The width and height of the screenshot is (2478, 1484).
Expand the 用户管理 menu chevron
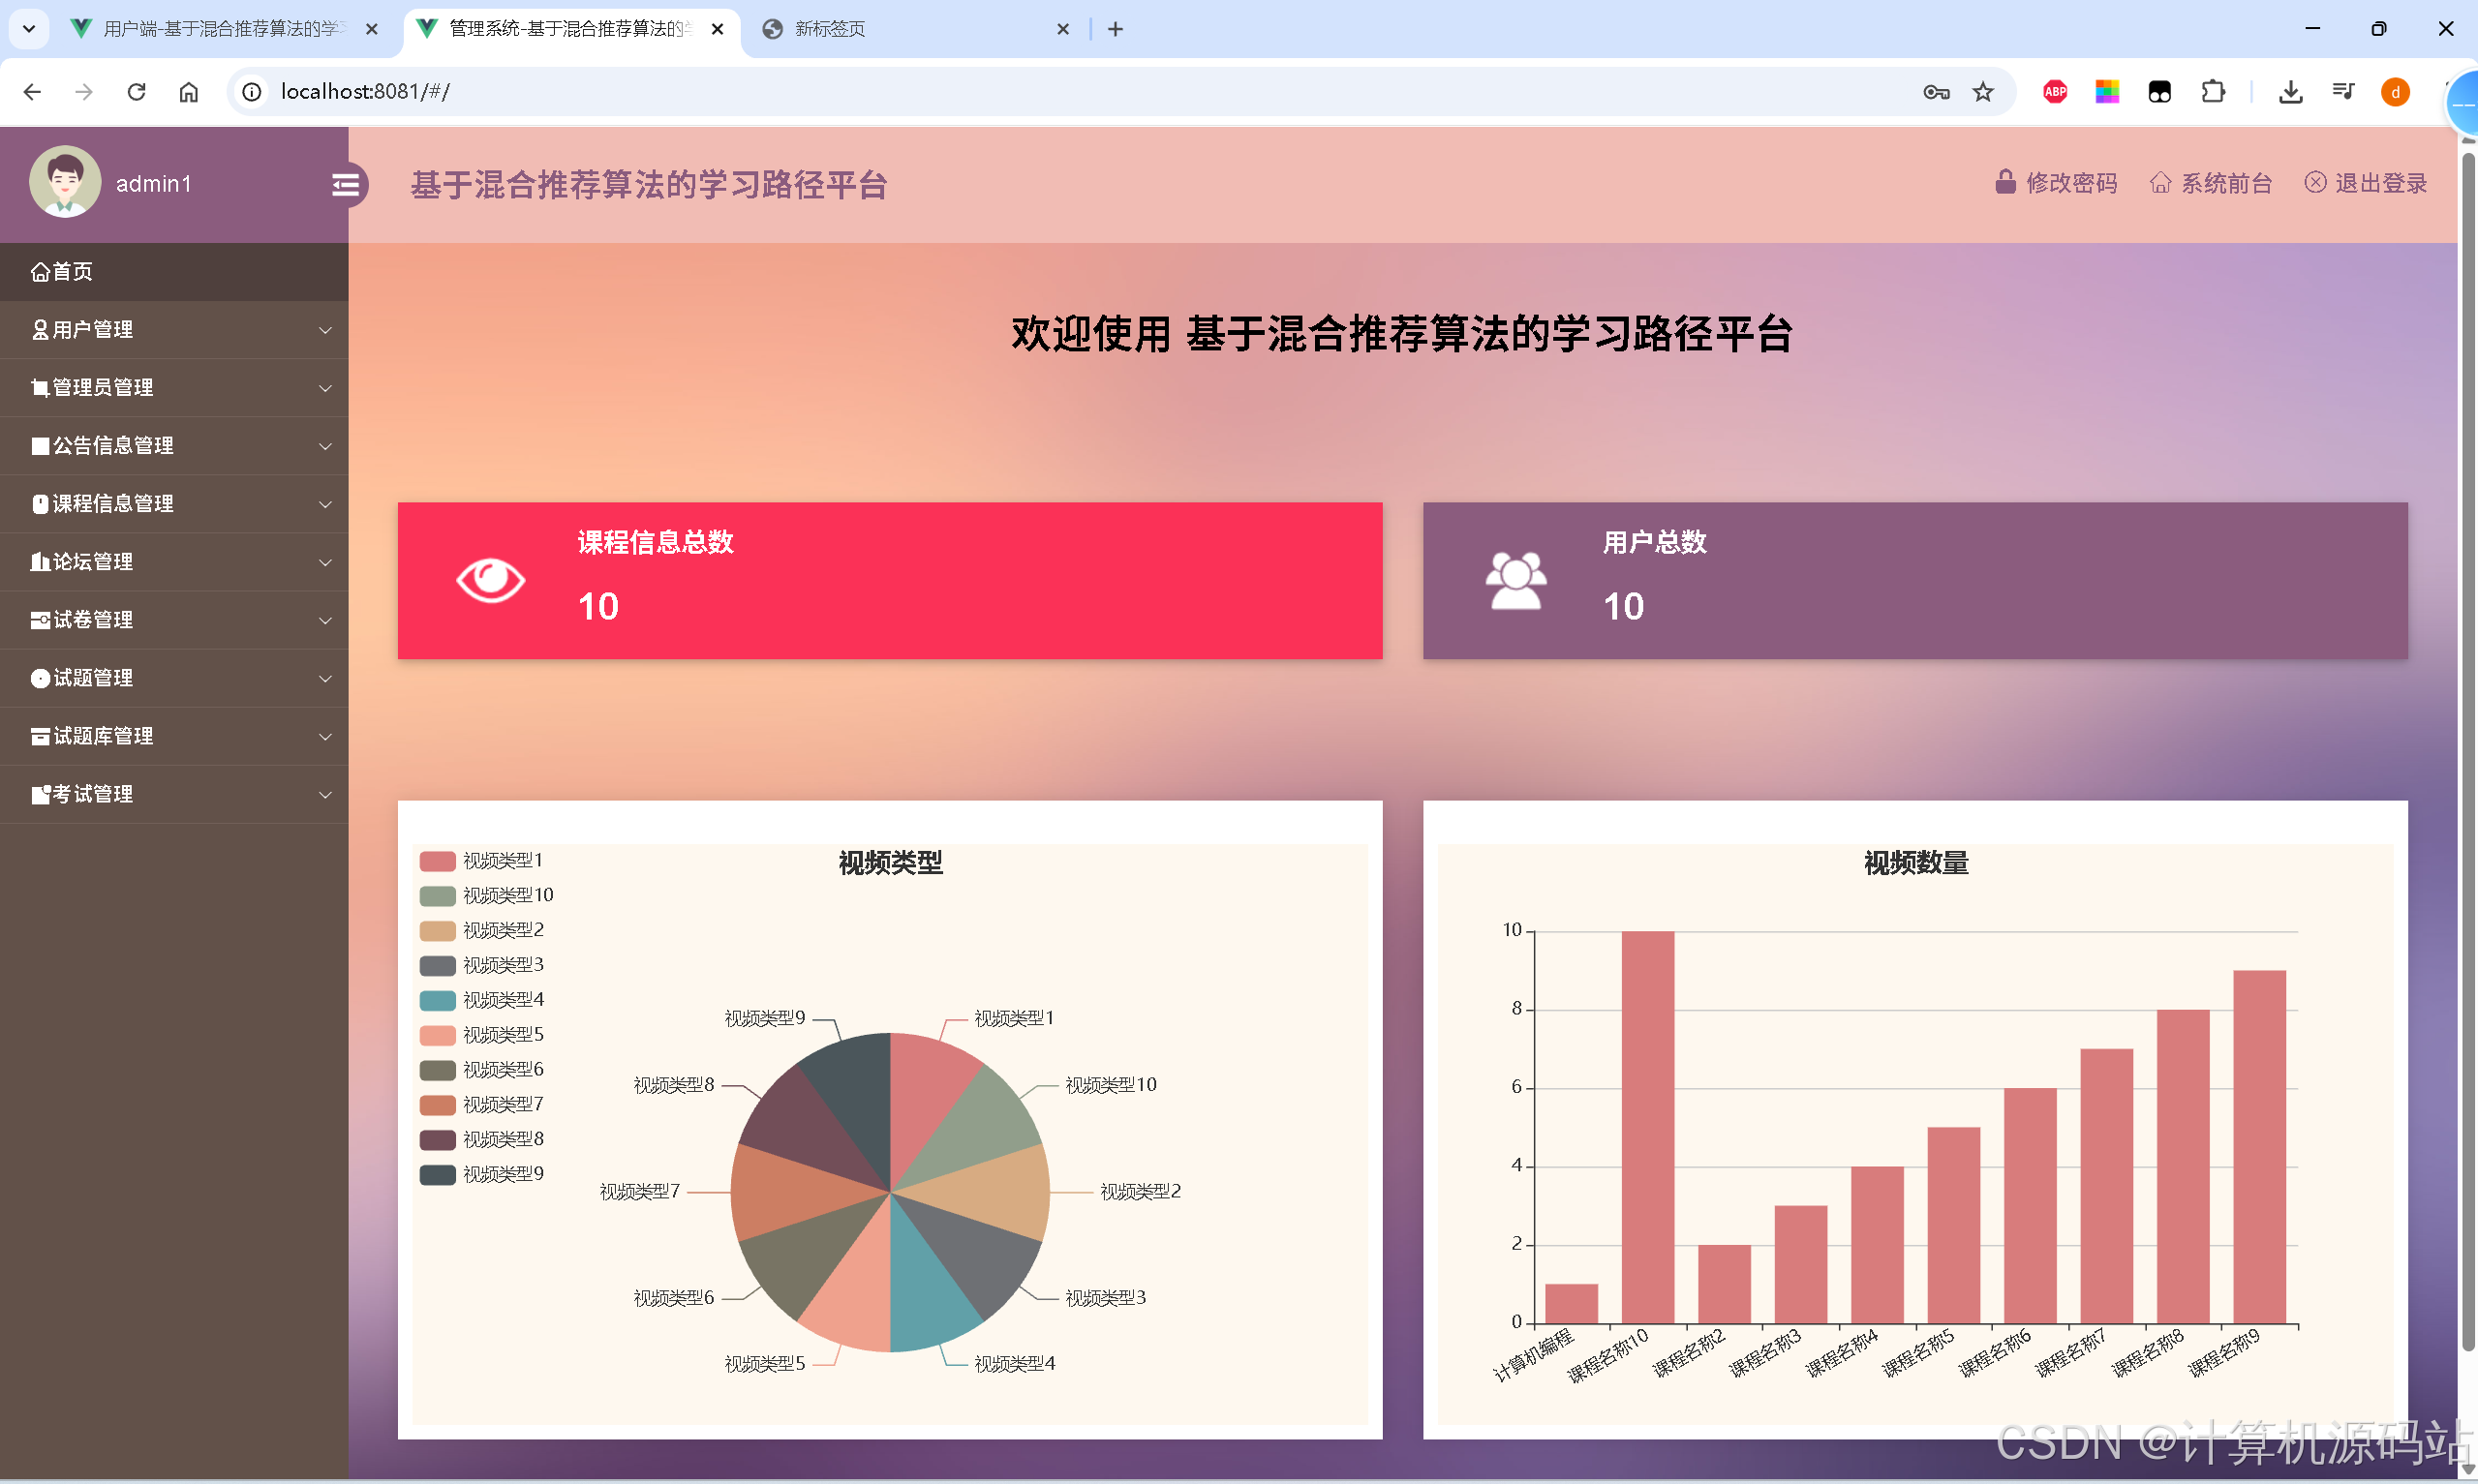[324, 329]
